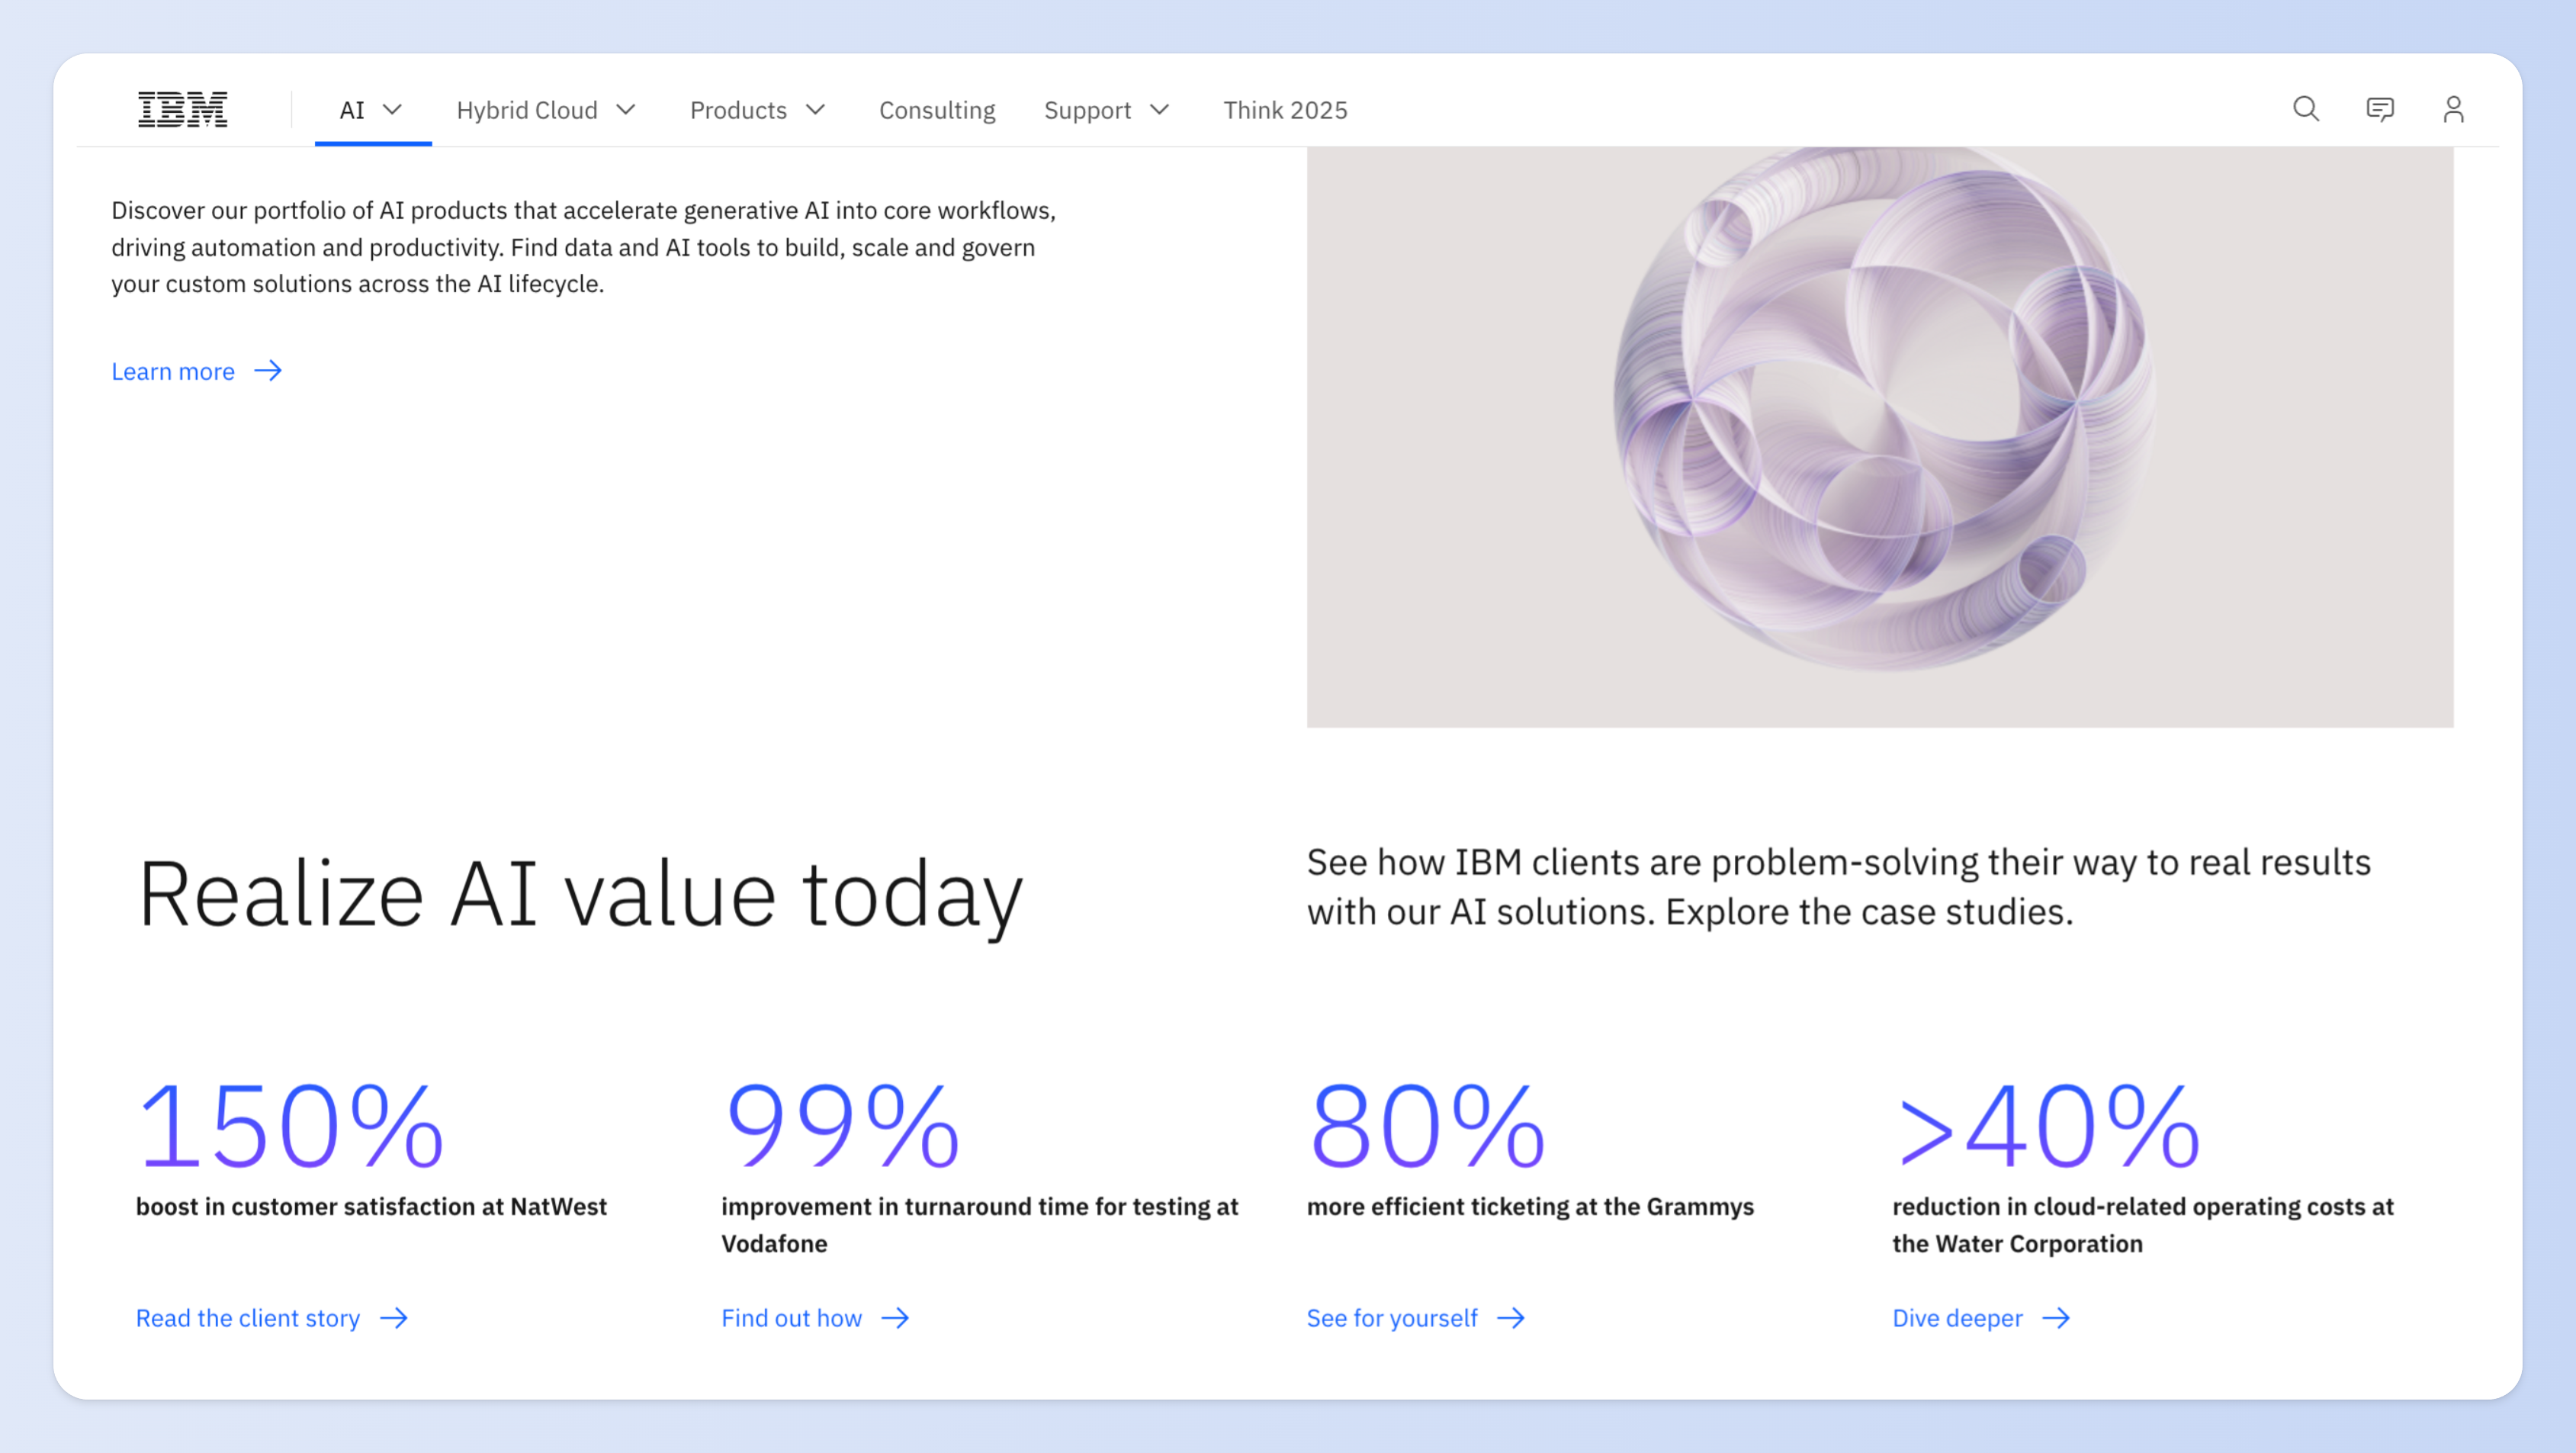2576x1453 pixels.
Task: Expand the Hybrid Cloud dropdown chevron
Action: click(626, 109)
